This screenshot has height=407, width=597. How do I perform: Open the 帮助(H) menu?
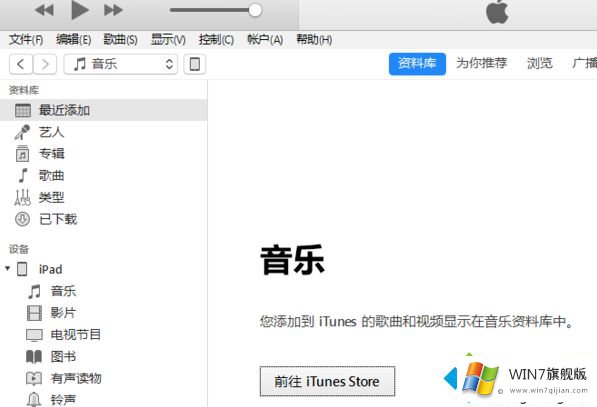(x=314, y=39)
